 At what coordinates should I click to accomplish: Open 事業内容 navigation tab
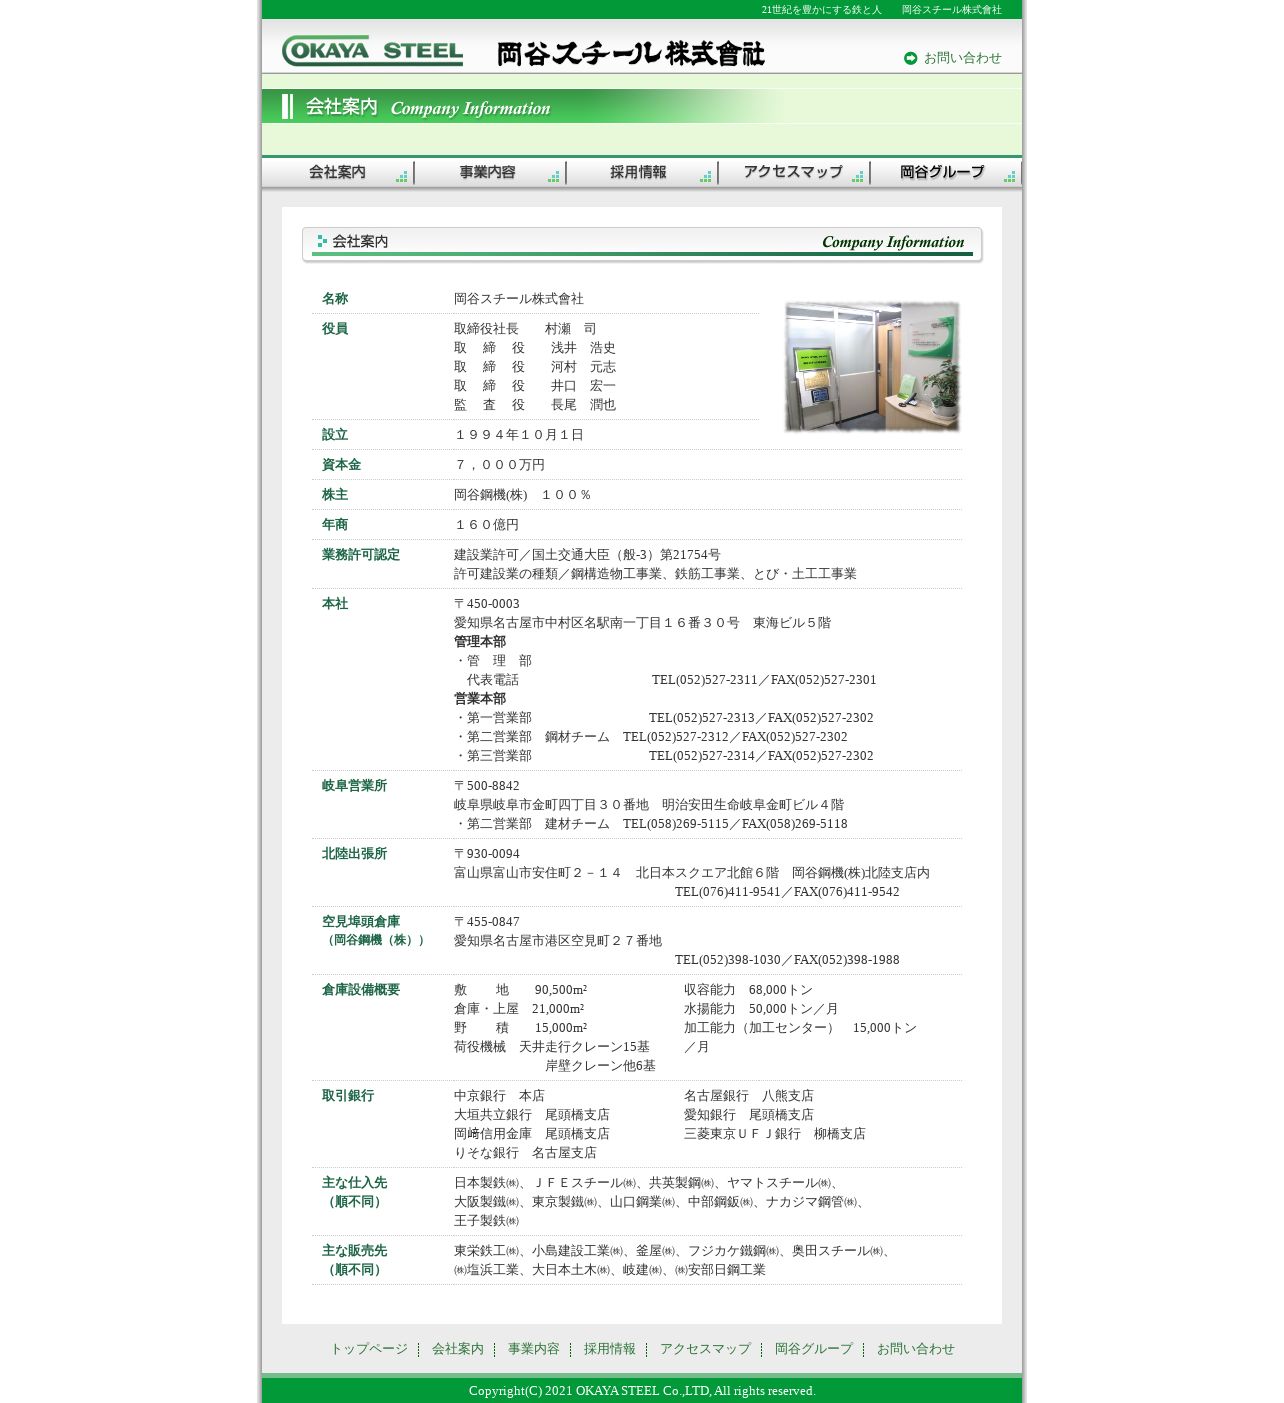point(490,172)
